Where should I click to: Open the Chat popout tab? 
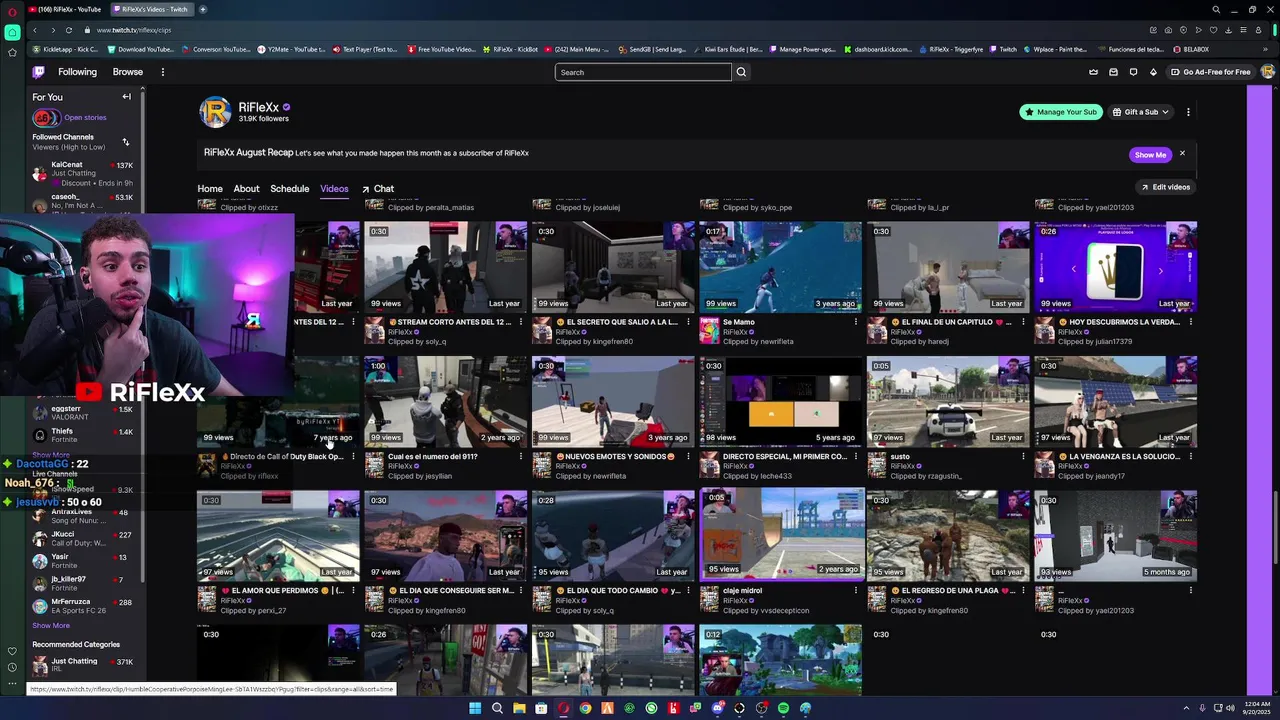378,189
